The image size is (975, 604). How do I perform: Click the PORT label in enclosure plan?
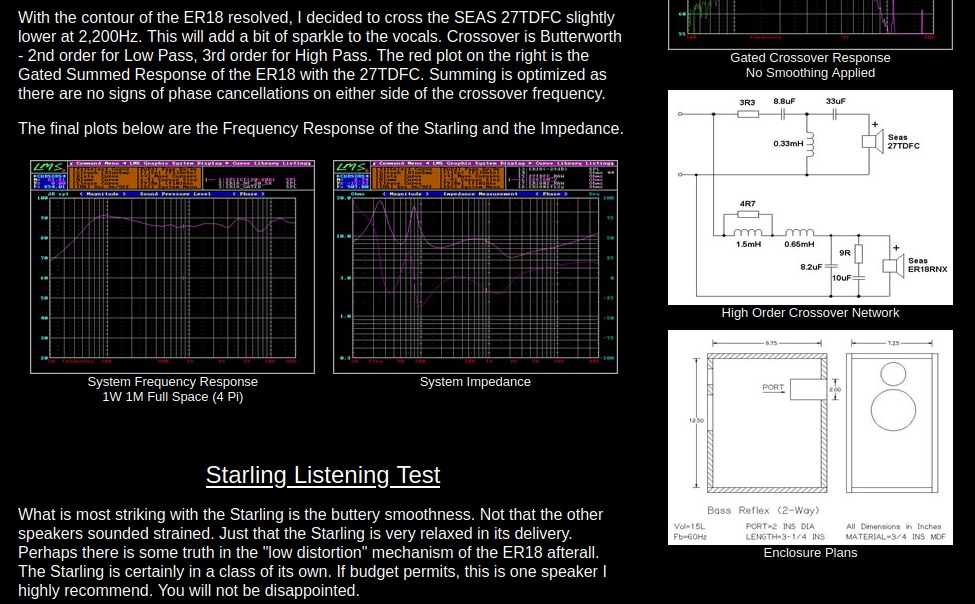(x=773, y=388)
